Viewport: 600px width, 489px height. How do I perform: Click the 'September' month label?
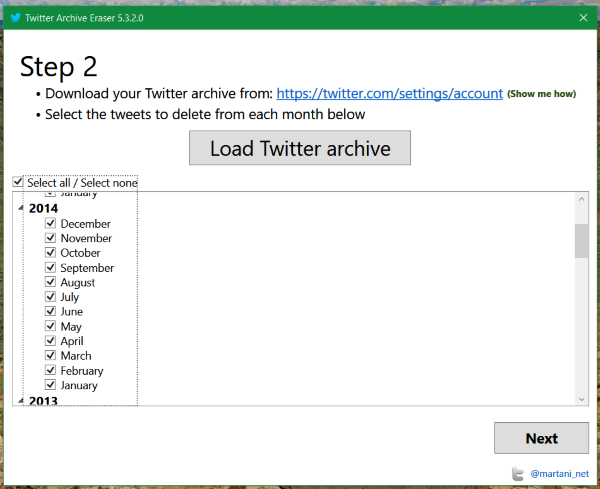(x=87, y=268)
